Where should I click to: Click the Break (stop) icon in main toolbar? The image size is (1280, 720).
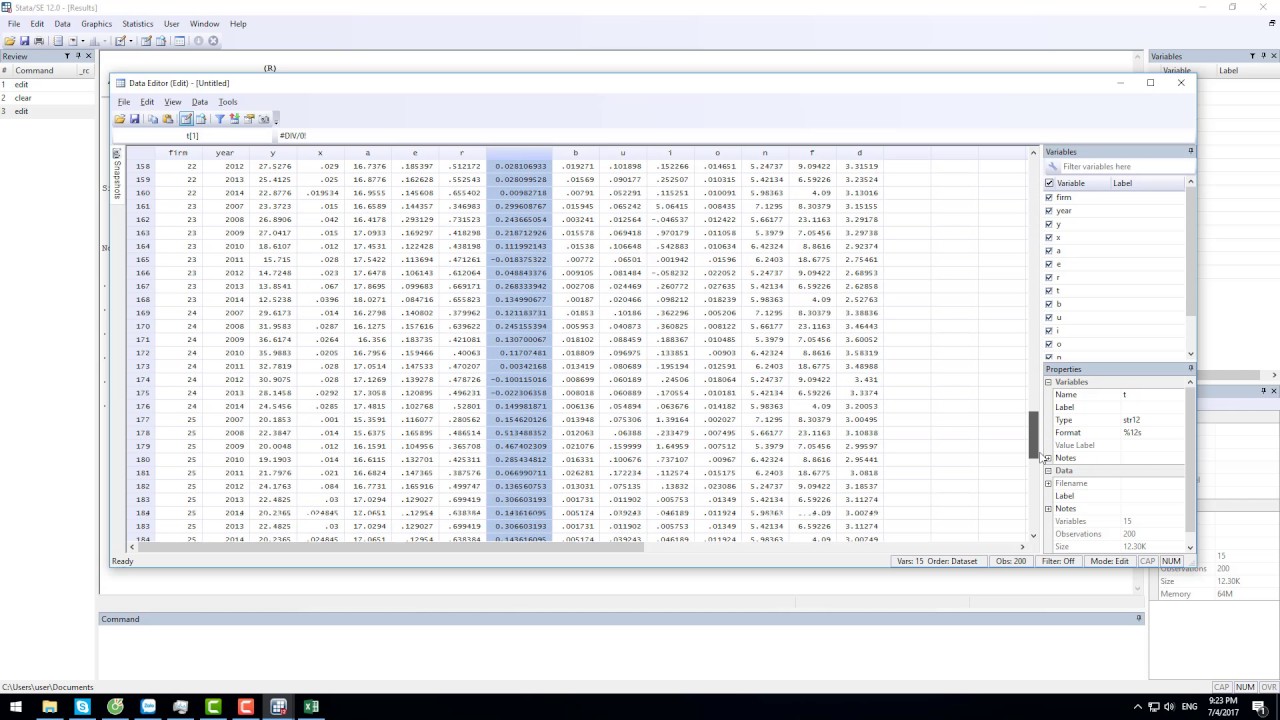pos(213,41)
